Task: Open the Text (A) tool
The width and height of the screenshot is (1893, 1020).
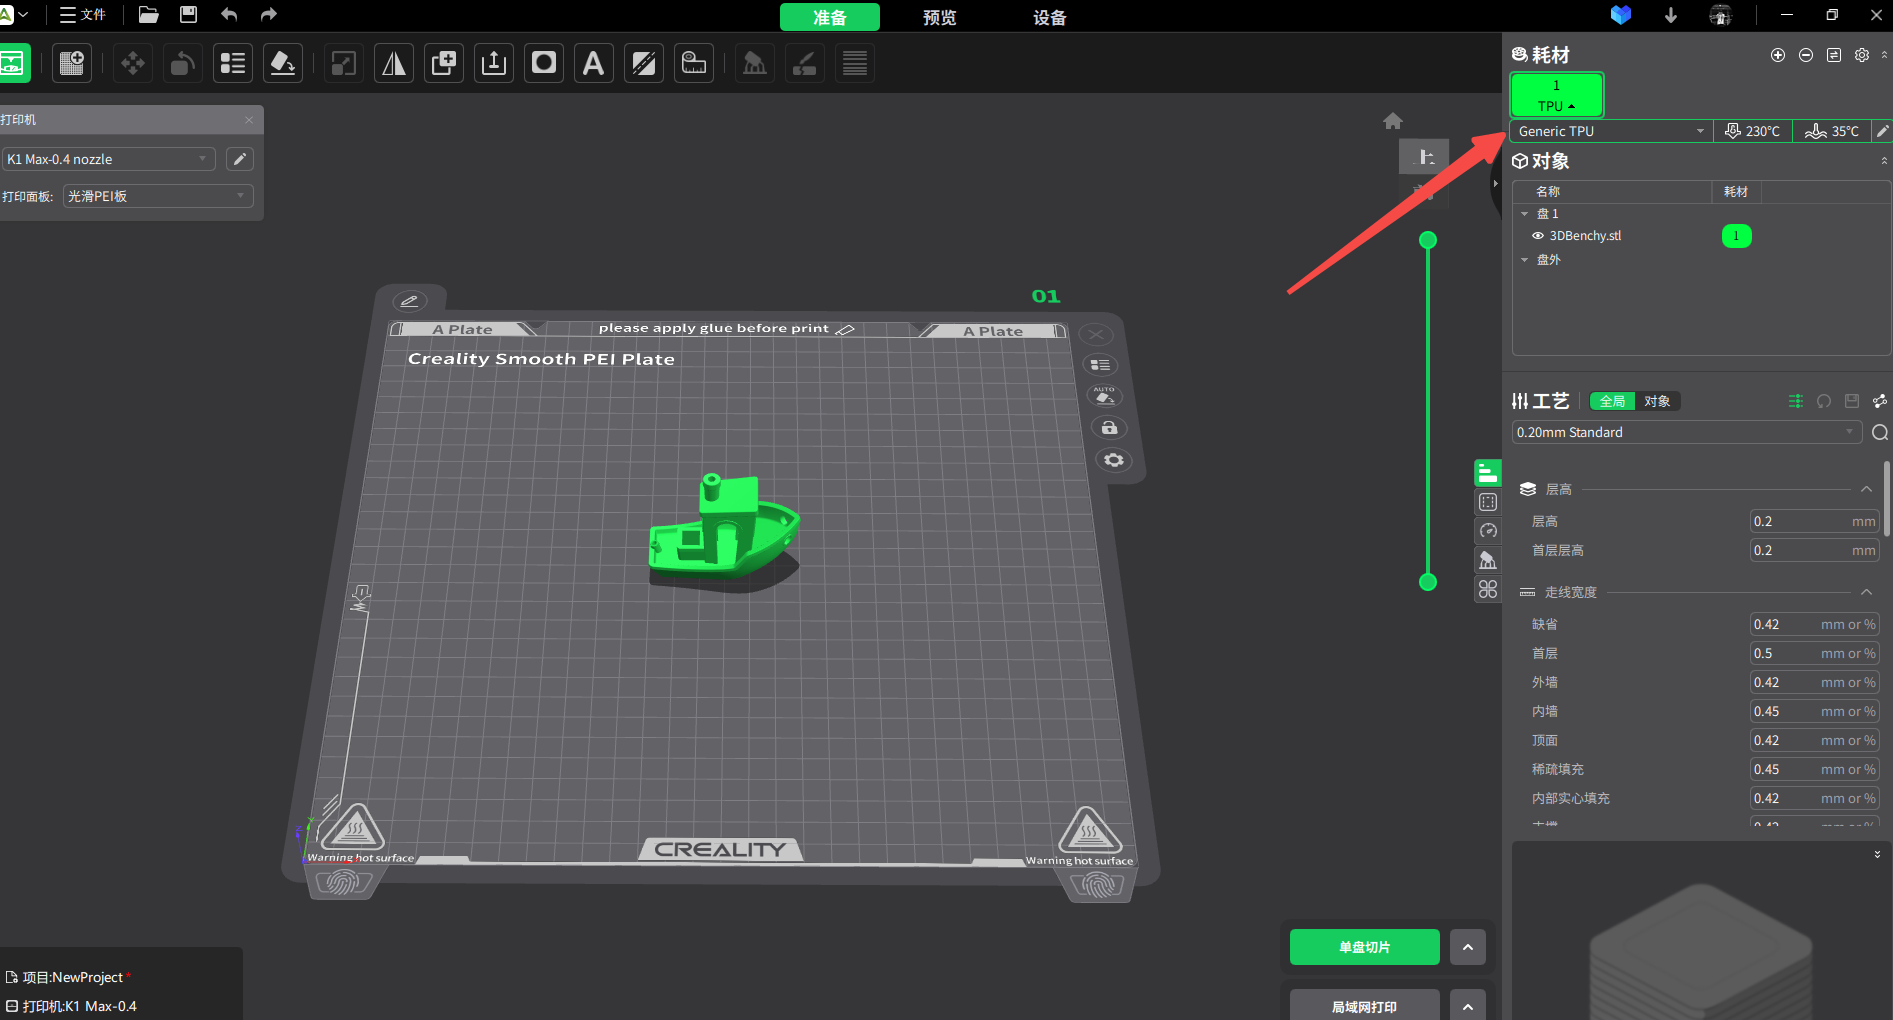Action: click(x=593, y=64)
